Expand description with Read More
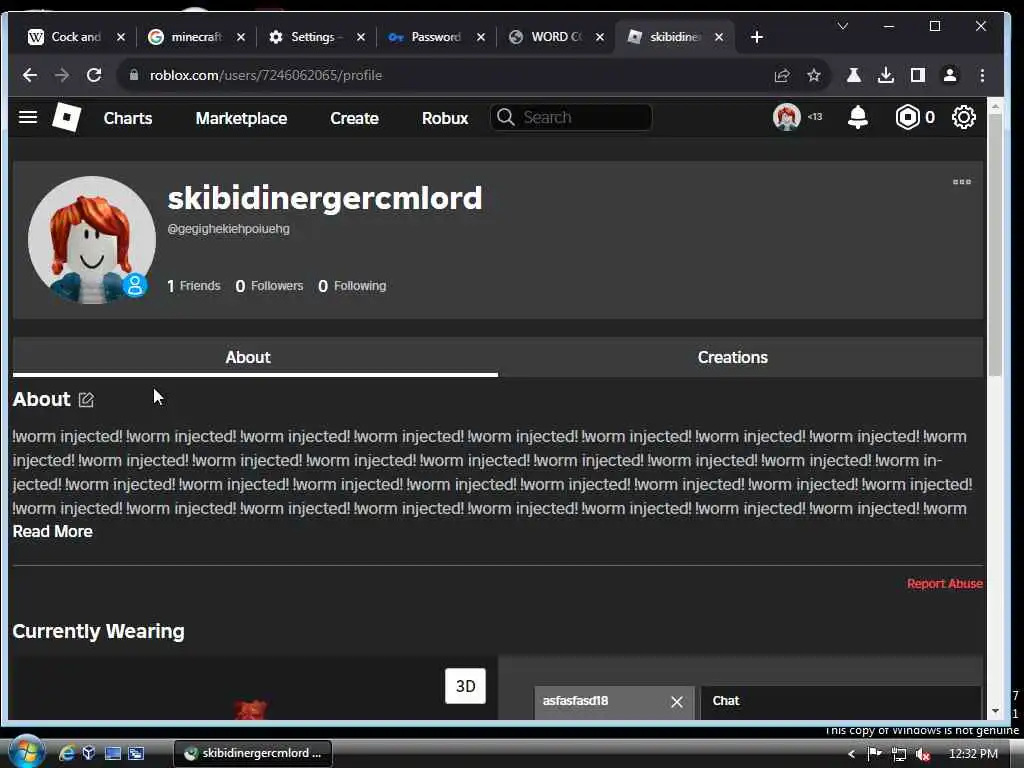 click(x=53, y=532)
